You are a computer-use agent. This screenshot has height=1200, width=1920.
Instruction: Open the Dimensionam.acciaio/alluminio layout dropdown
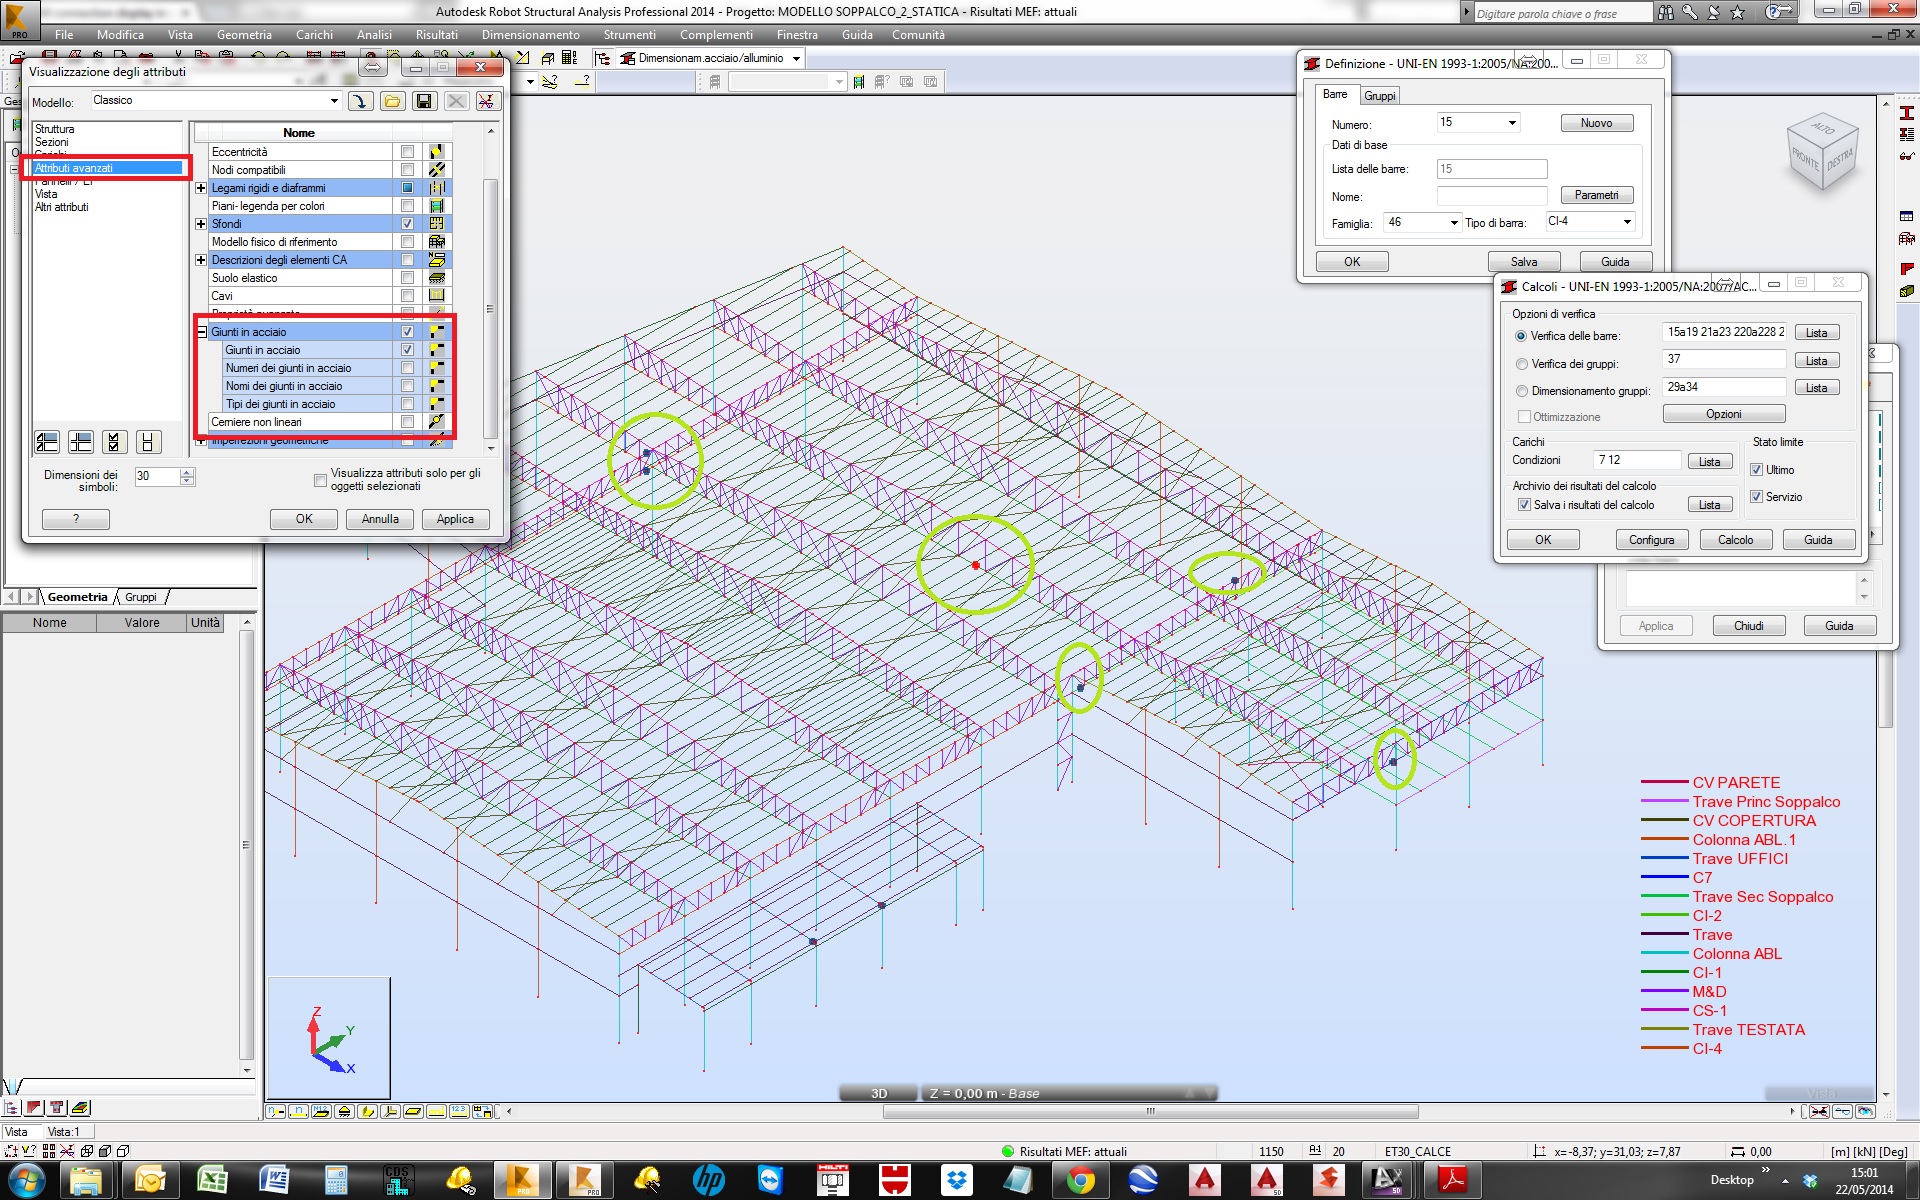[797, 59]
